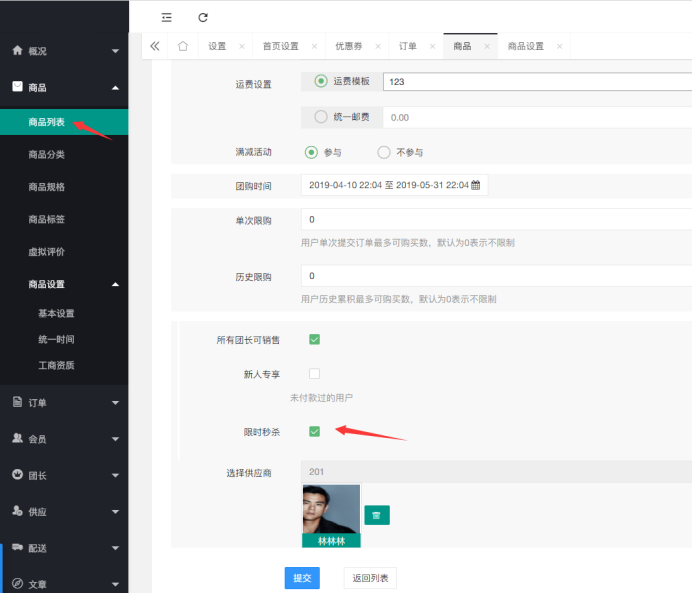Delete supplier with green trash icon
Viewport: 693px width, 593px height.
(x=376, y=515)
